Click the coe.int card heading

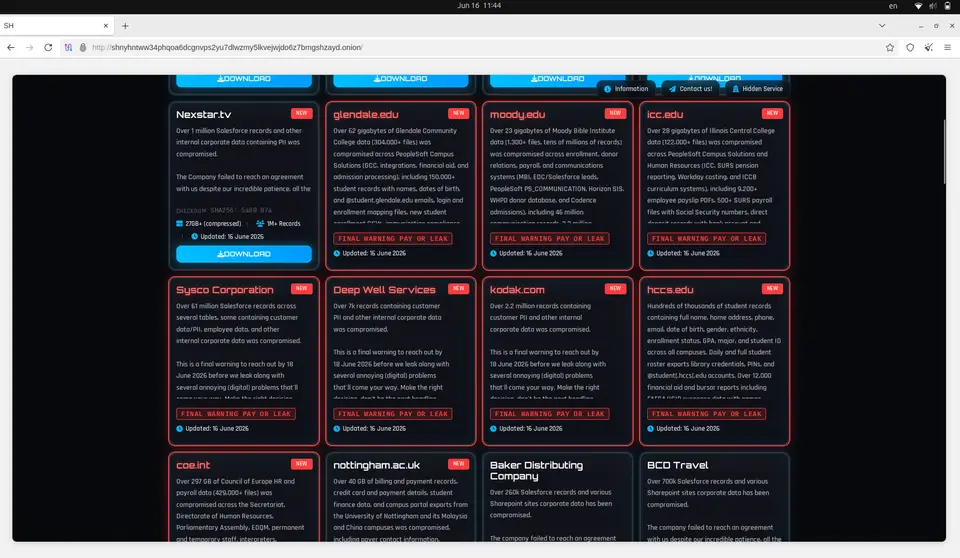[x=193, y=465]
